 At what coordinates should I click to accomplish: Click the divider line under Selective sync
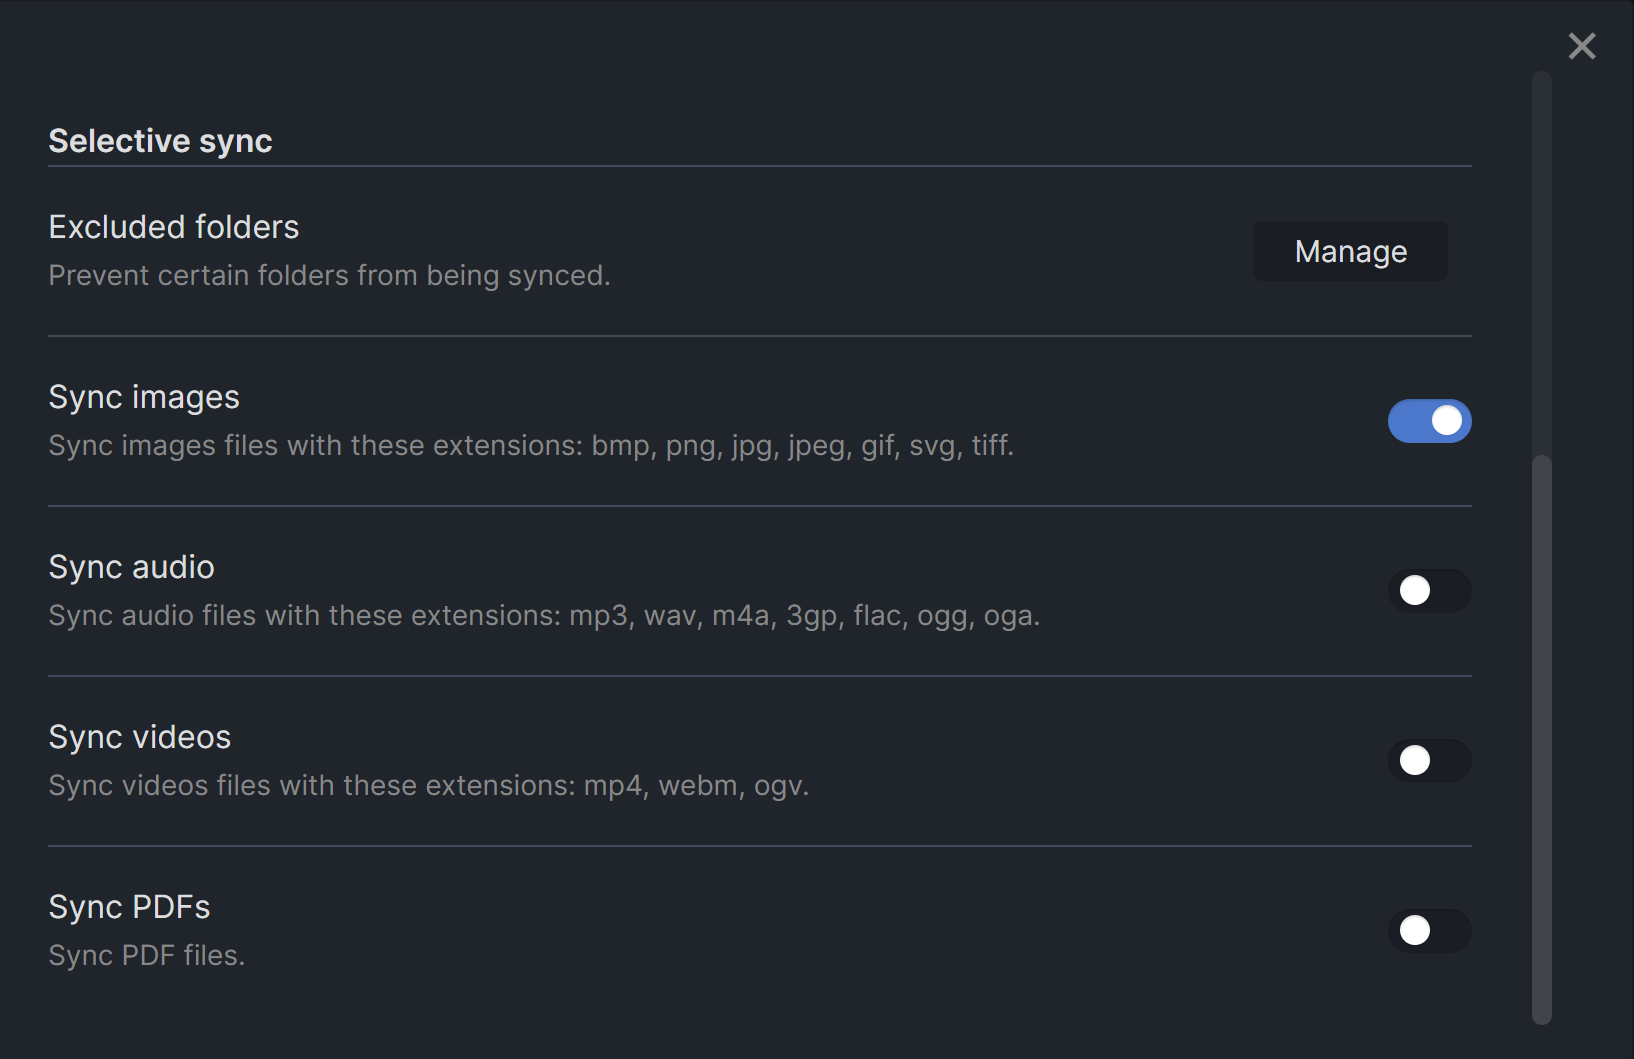pyautogui.click(x=759, y=166)
